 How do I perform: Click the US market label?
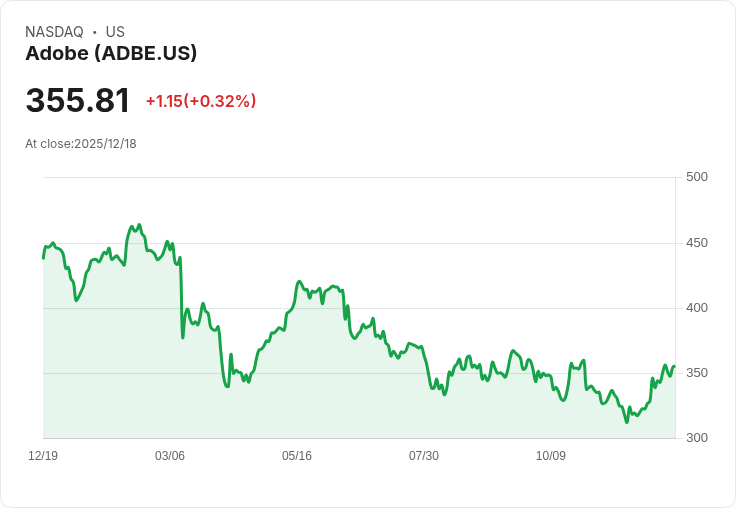pyautogui.click(x=115, y=32)
